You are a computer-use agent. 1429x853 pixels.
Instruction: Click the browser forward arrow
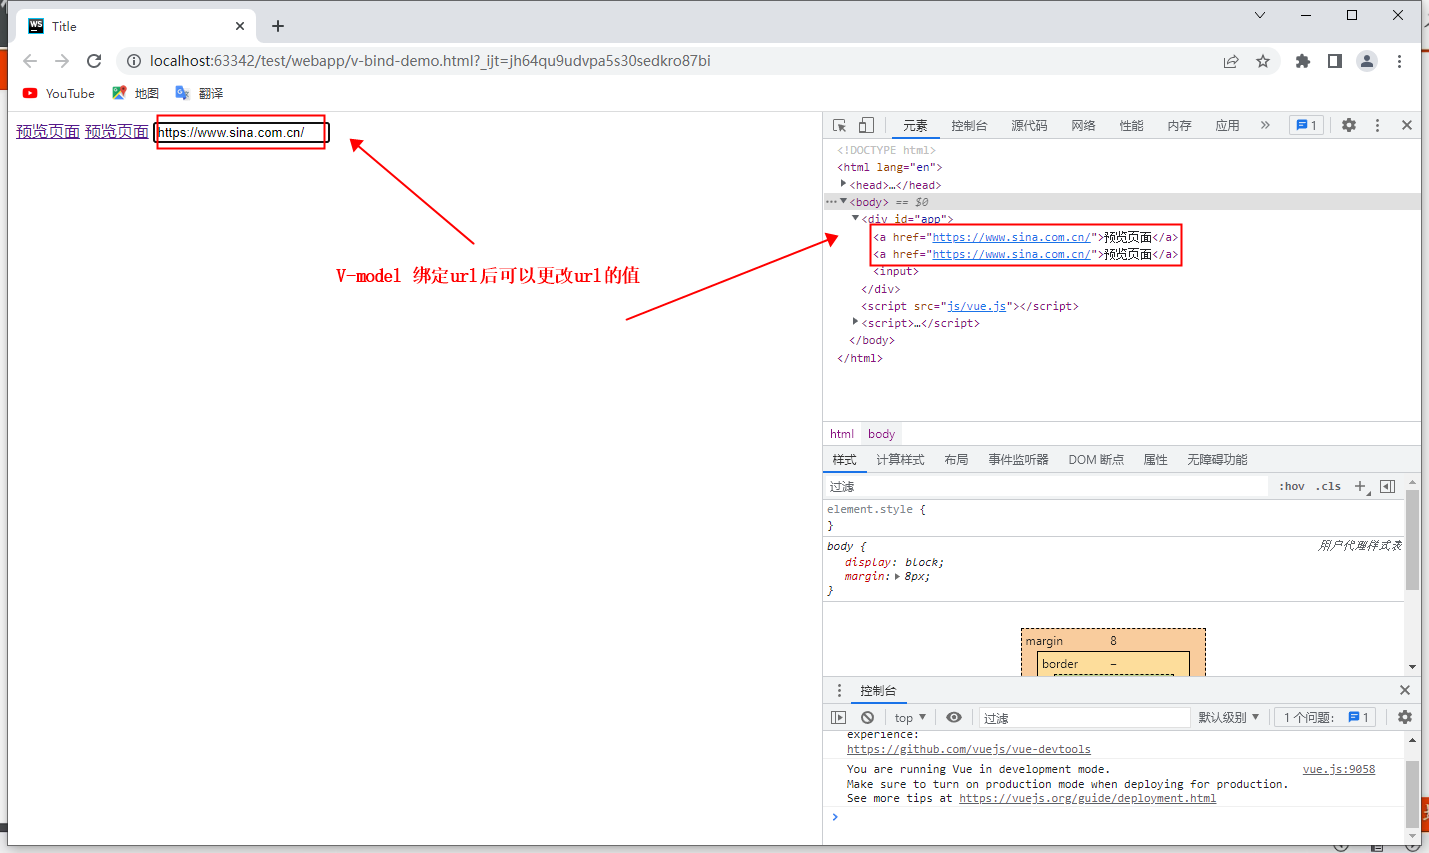point(62,61)
